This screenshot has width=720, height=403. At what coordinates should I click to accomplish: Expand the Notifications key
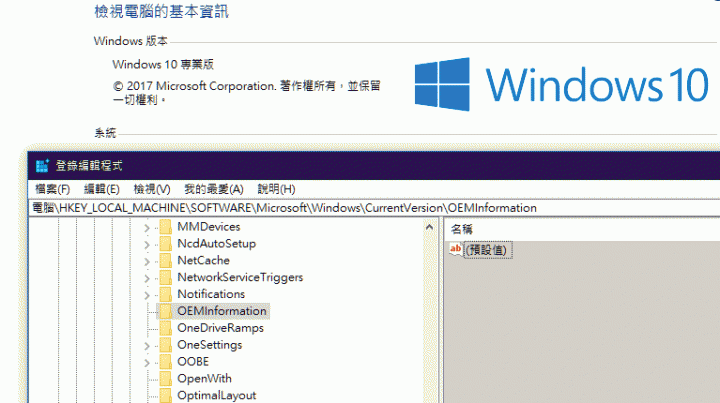tap(147, 295)
